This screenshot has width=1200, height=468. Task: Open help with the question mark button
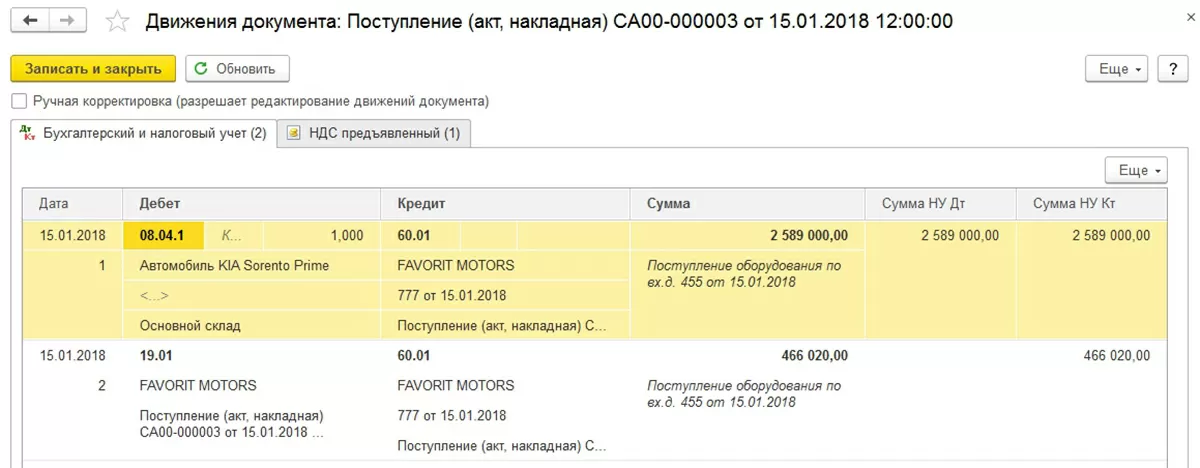tap(1172, 68)
